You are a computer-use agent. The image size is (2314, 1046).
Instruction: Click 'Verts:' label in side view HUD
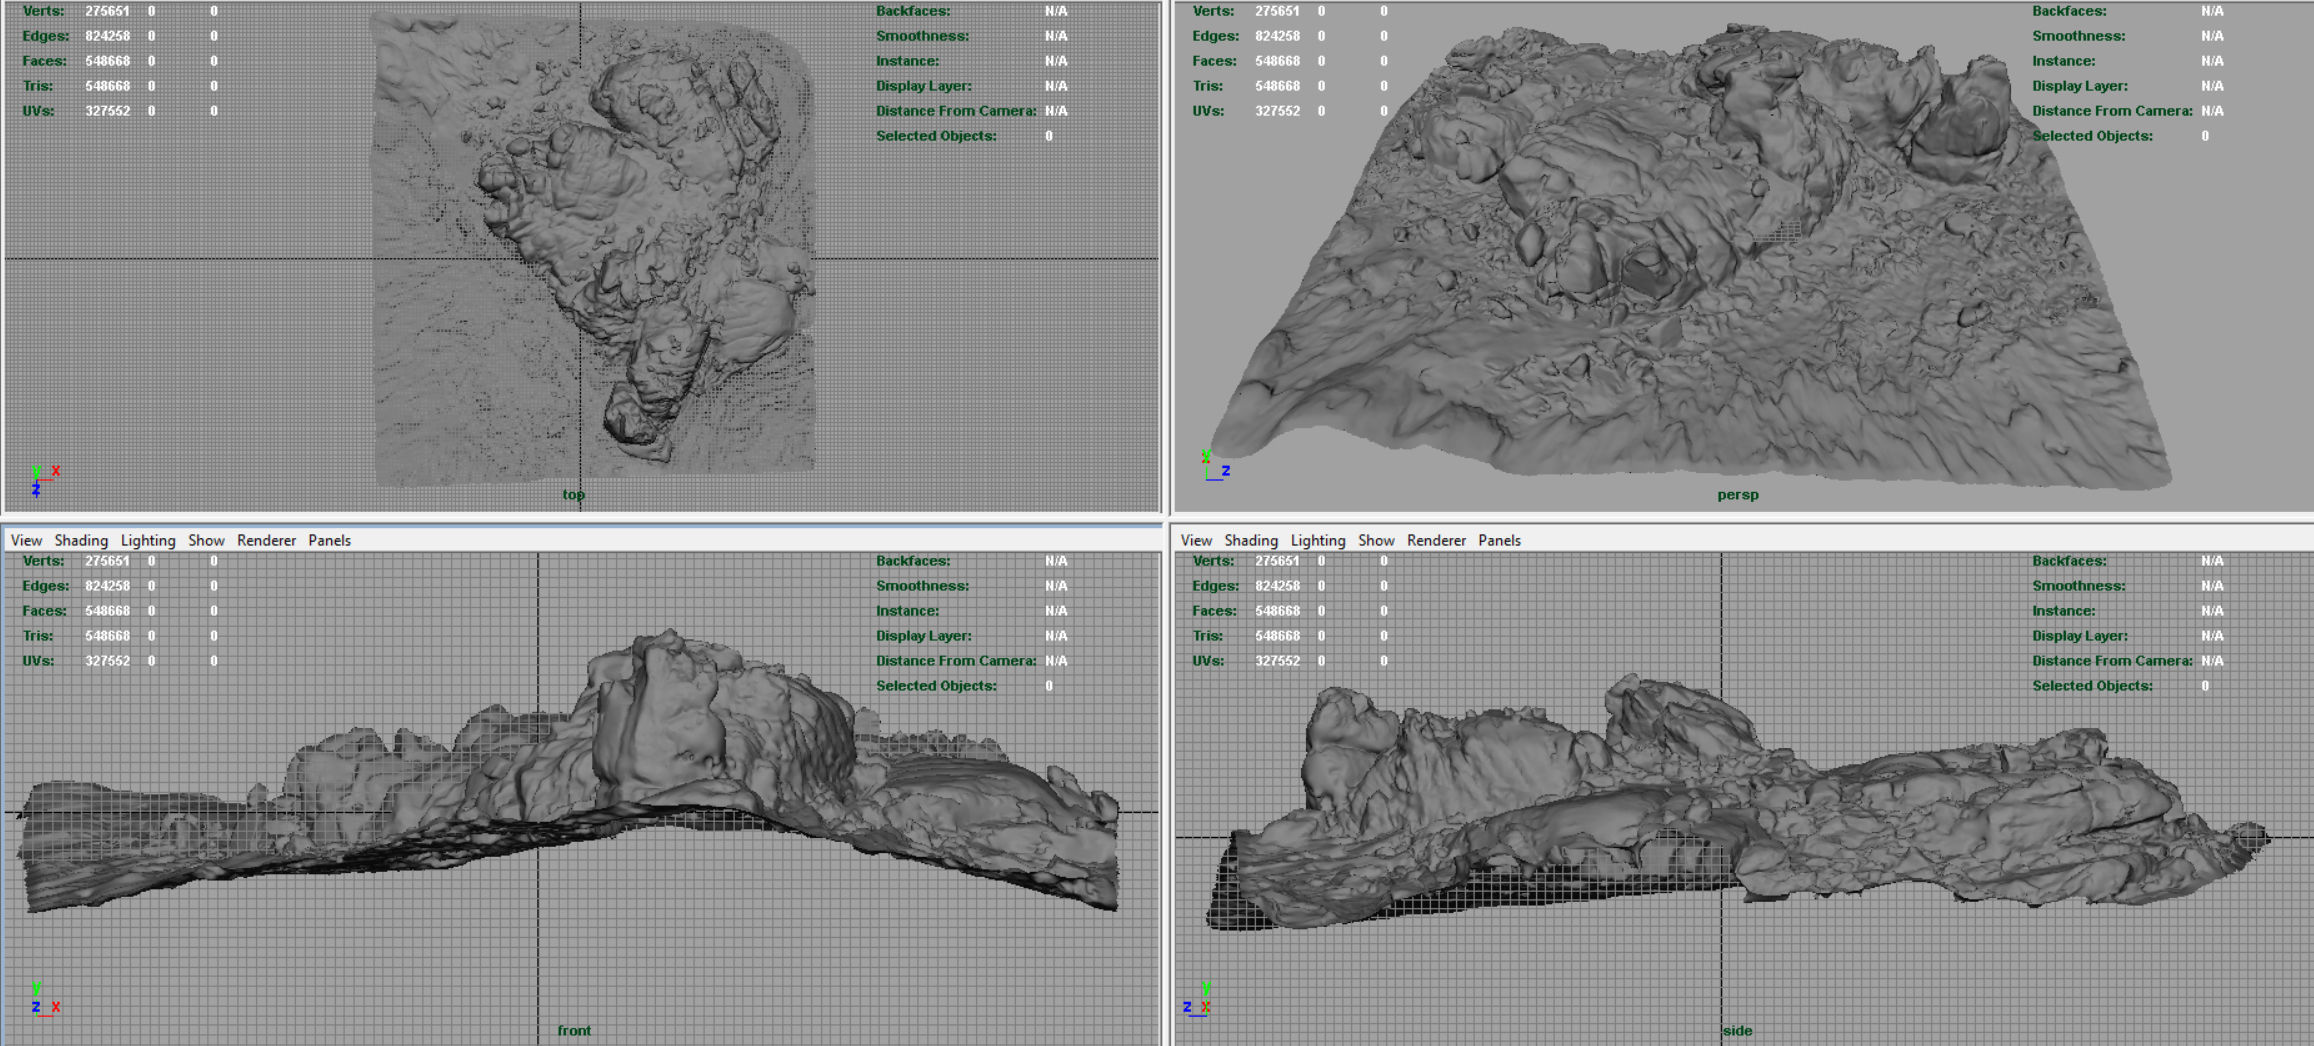point(1213,561)
